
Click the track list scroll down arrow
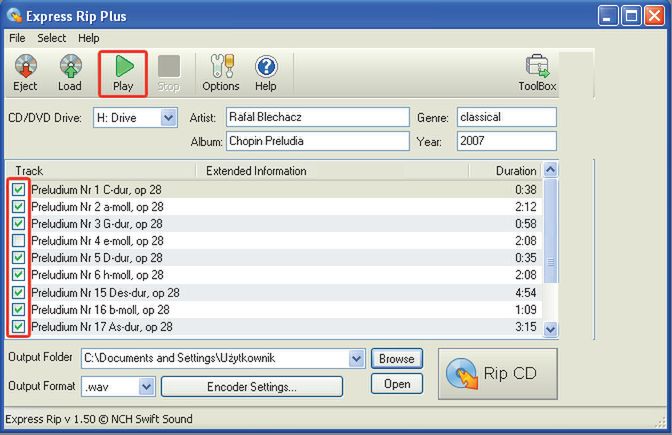tap(550, 329)
